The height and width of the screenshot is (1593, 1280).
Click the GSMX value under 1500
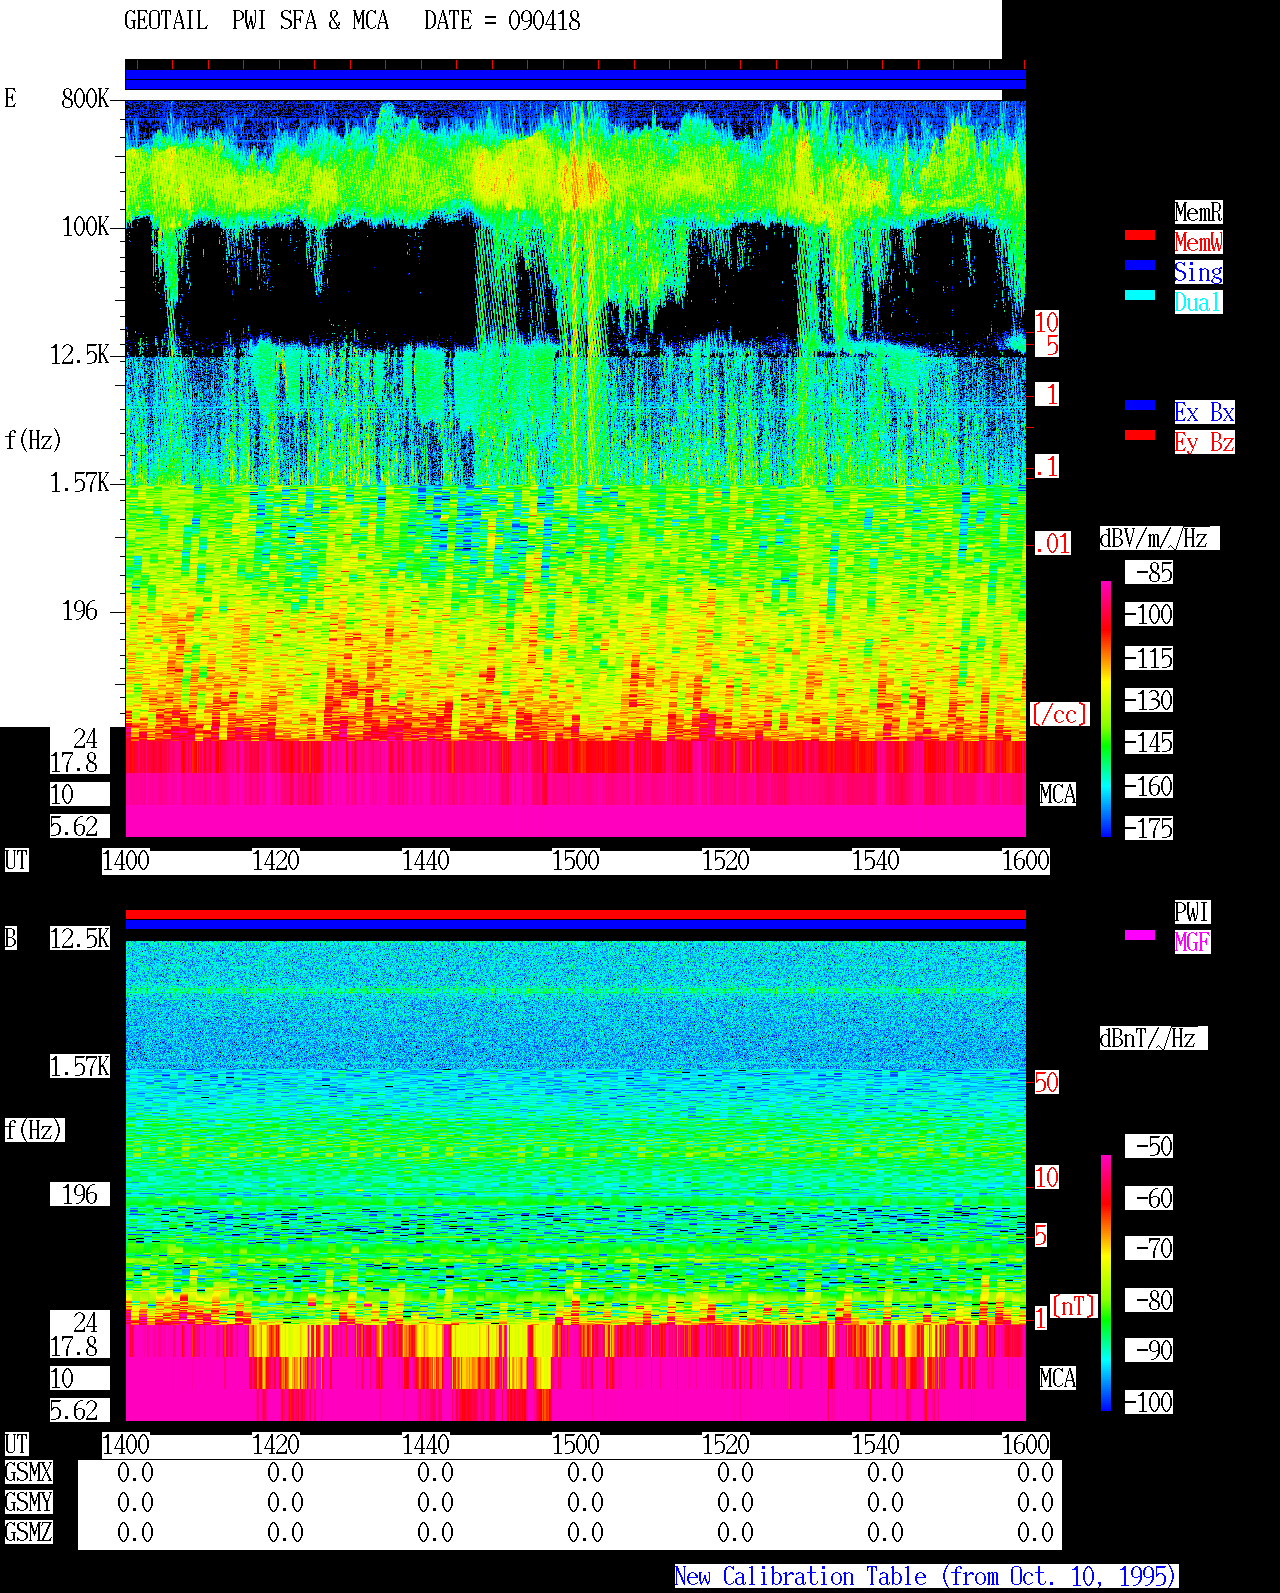tap(585, 1472)
